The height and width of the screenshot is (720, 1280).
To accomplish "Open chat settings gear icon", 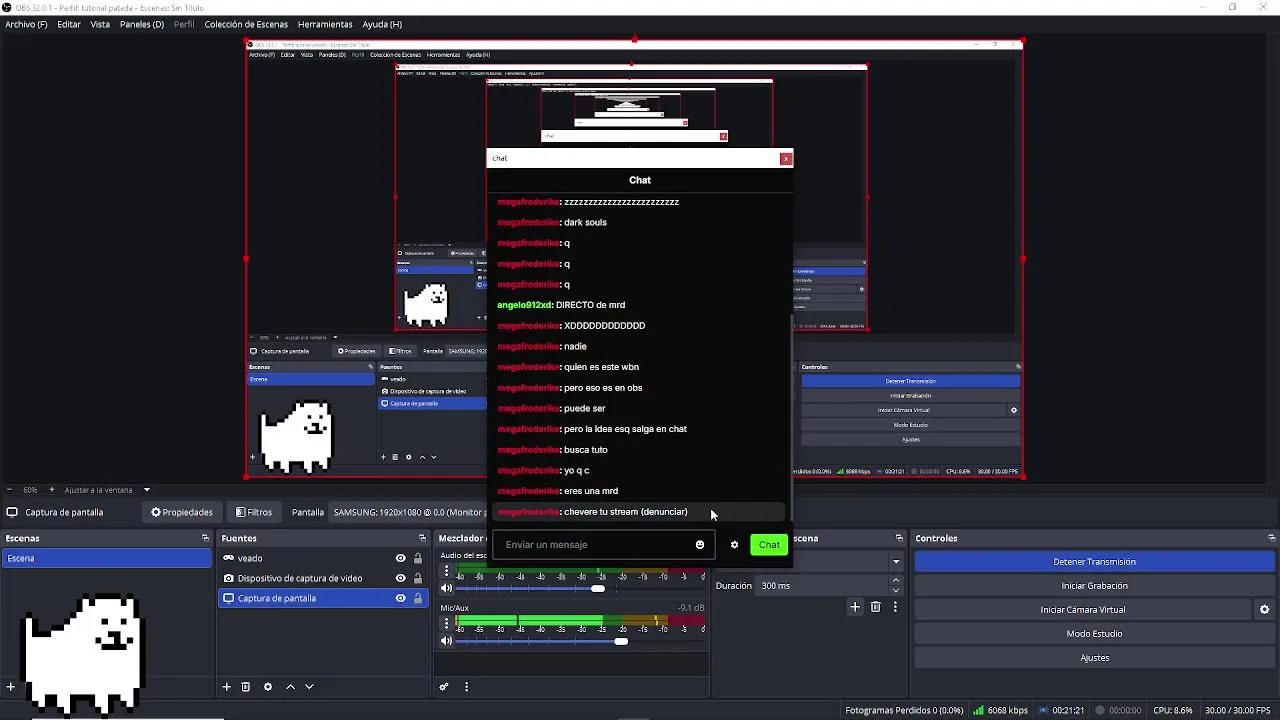I will click(x=734, y=545).
